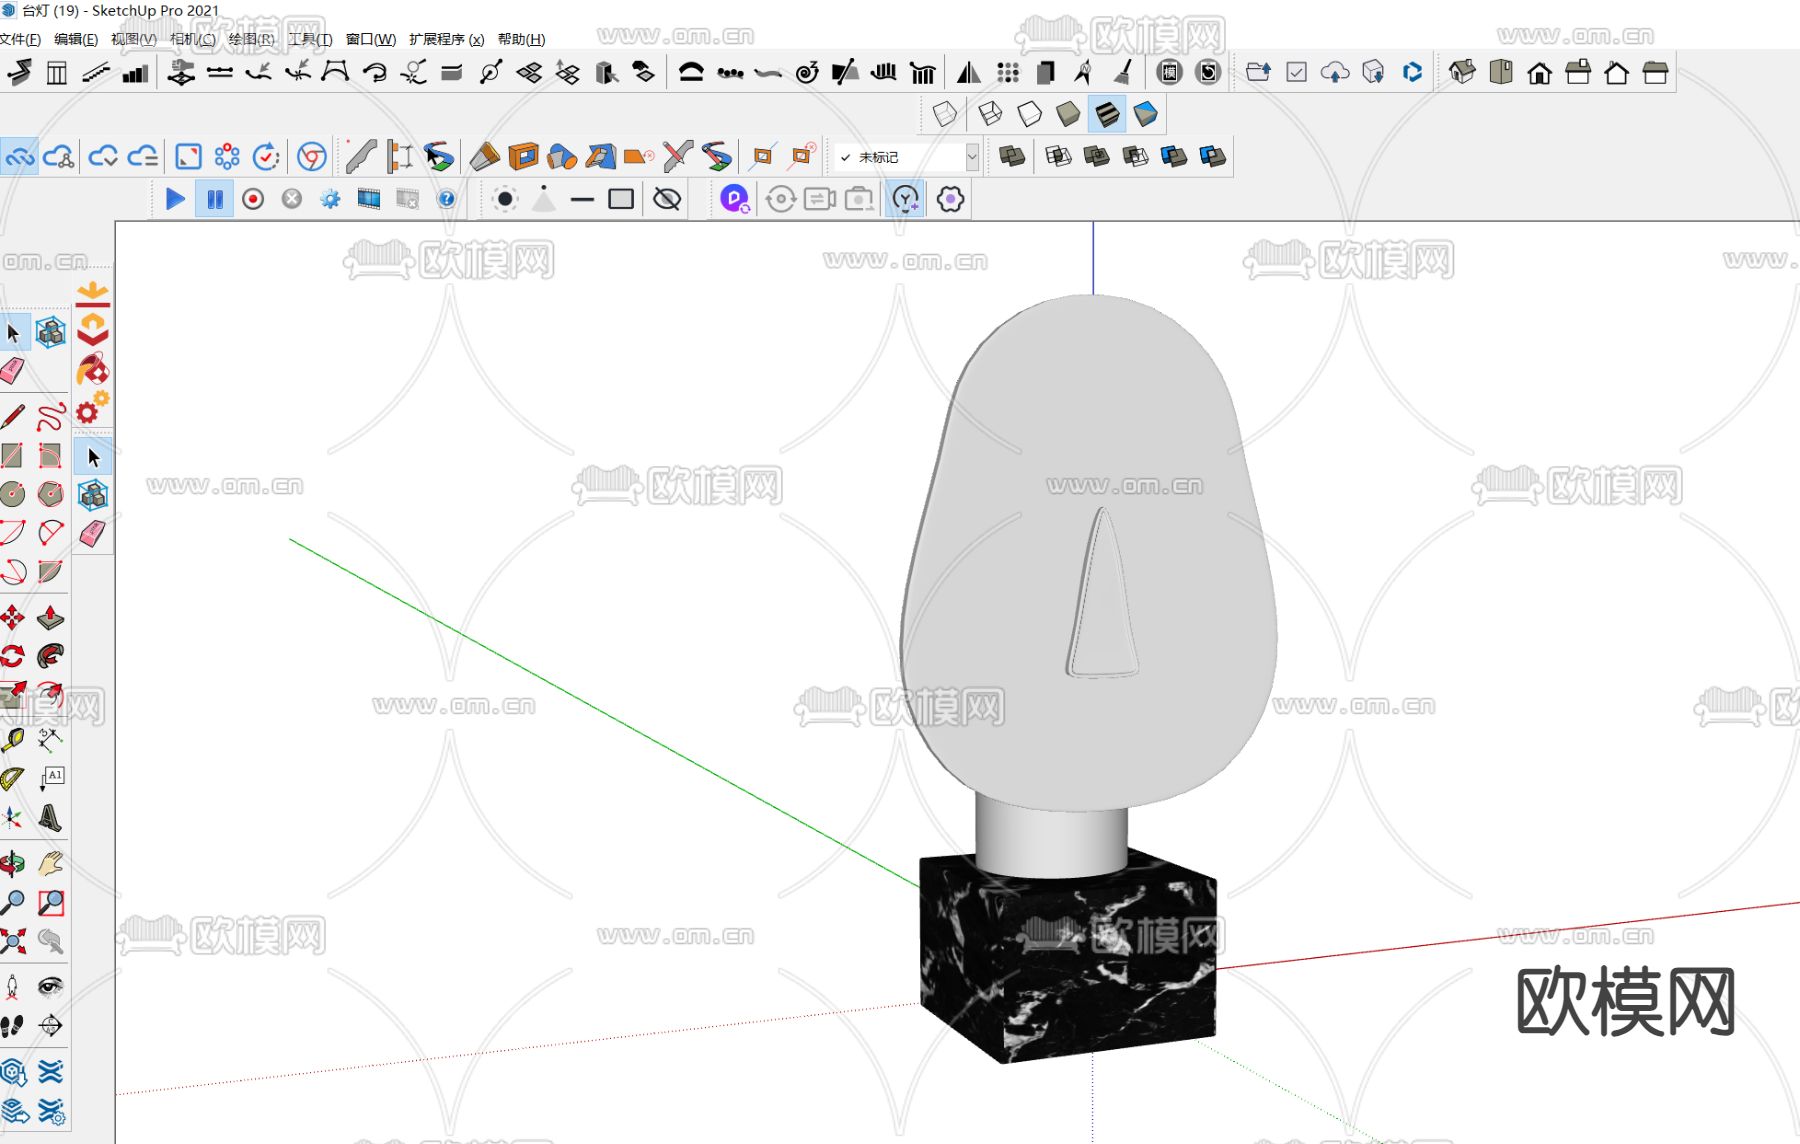Screen dimensions: 1800x1144
Task: Open the tag dropdown arrow
Action: pyautogui.click(x=971, y=157)
